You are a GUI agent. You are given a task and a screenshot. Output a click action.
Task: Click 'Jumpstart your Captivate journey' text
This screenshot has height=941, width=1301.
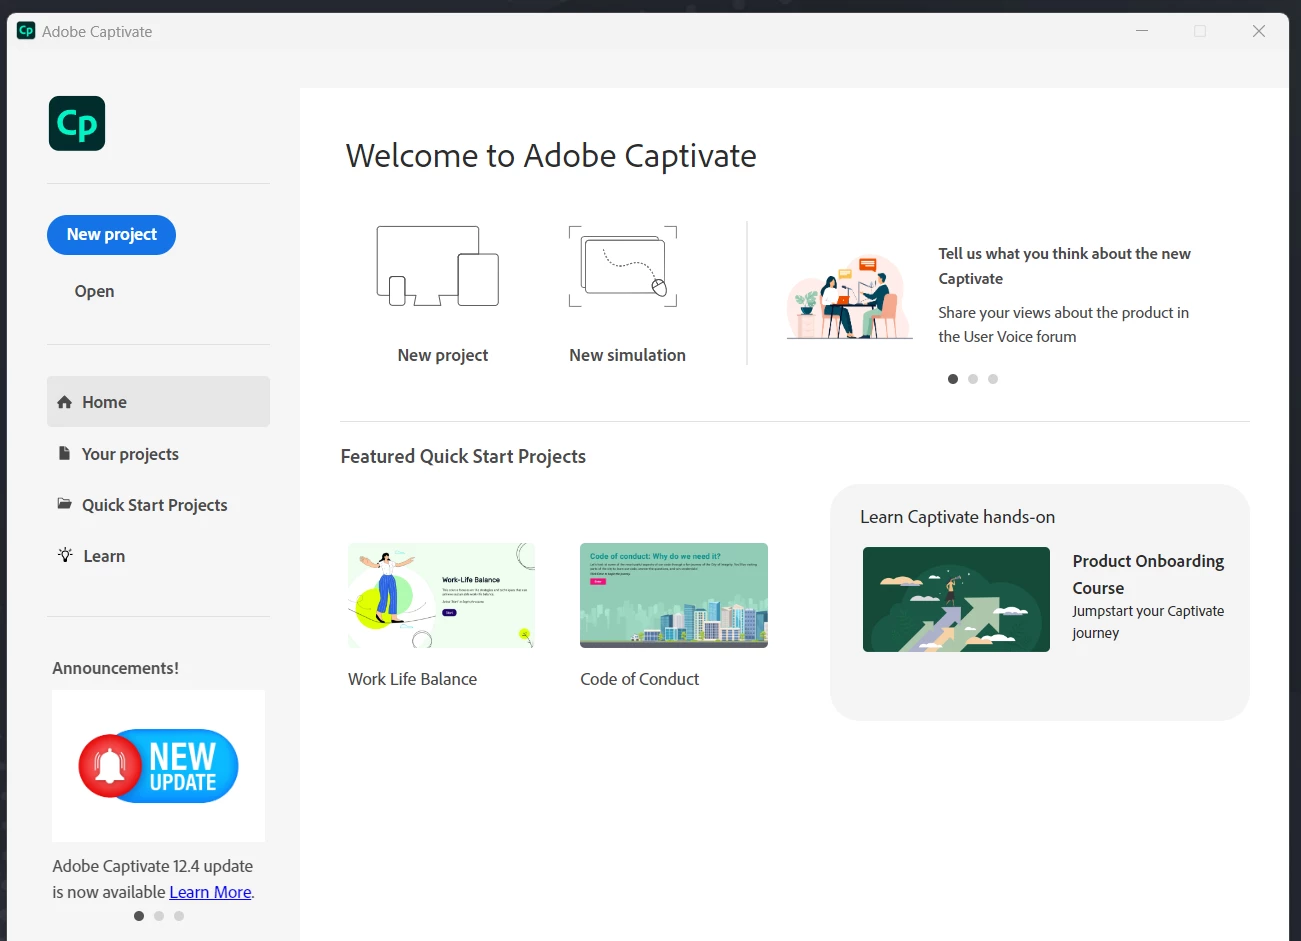click(1148, 622)
